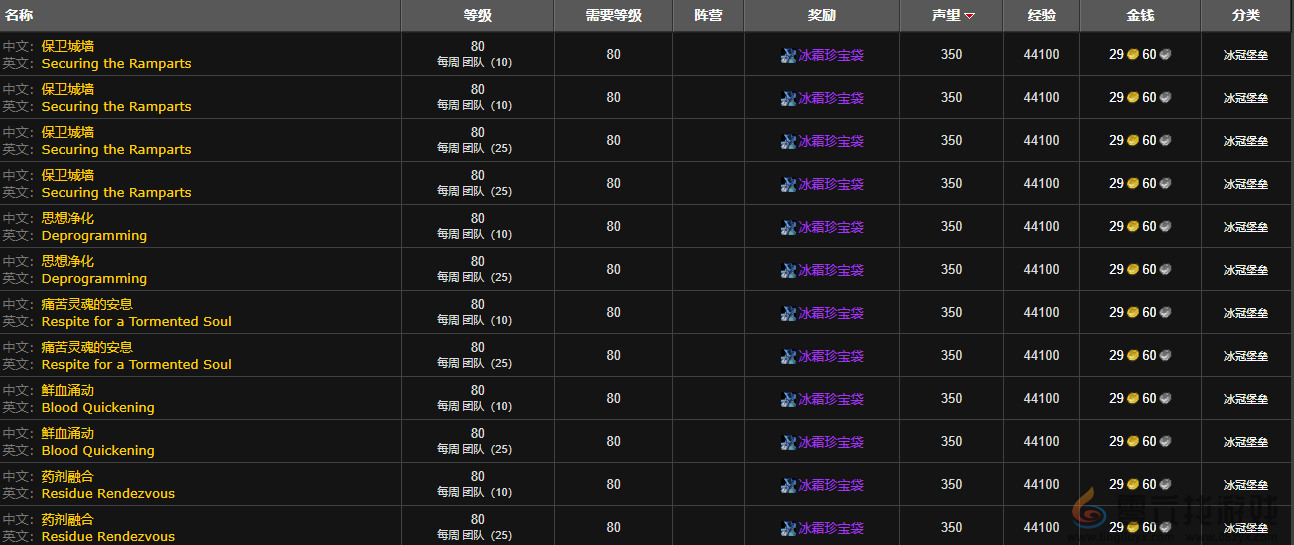1294x545 pixels.
Task: Click the 阵营 column header
Action: coord(708,16)
